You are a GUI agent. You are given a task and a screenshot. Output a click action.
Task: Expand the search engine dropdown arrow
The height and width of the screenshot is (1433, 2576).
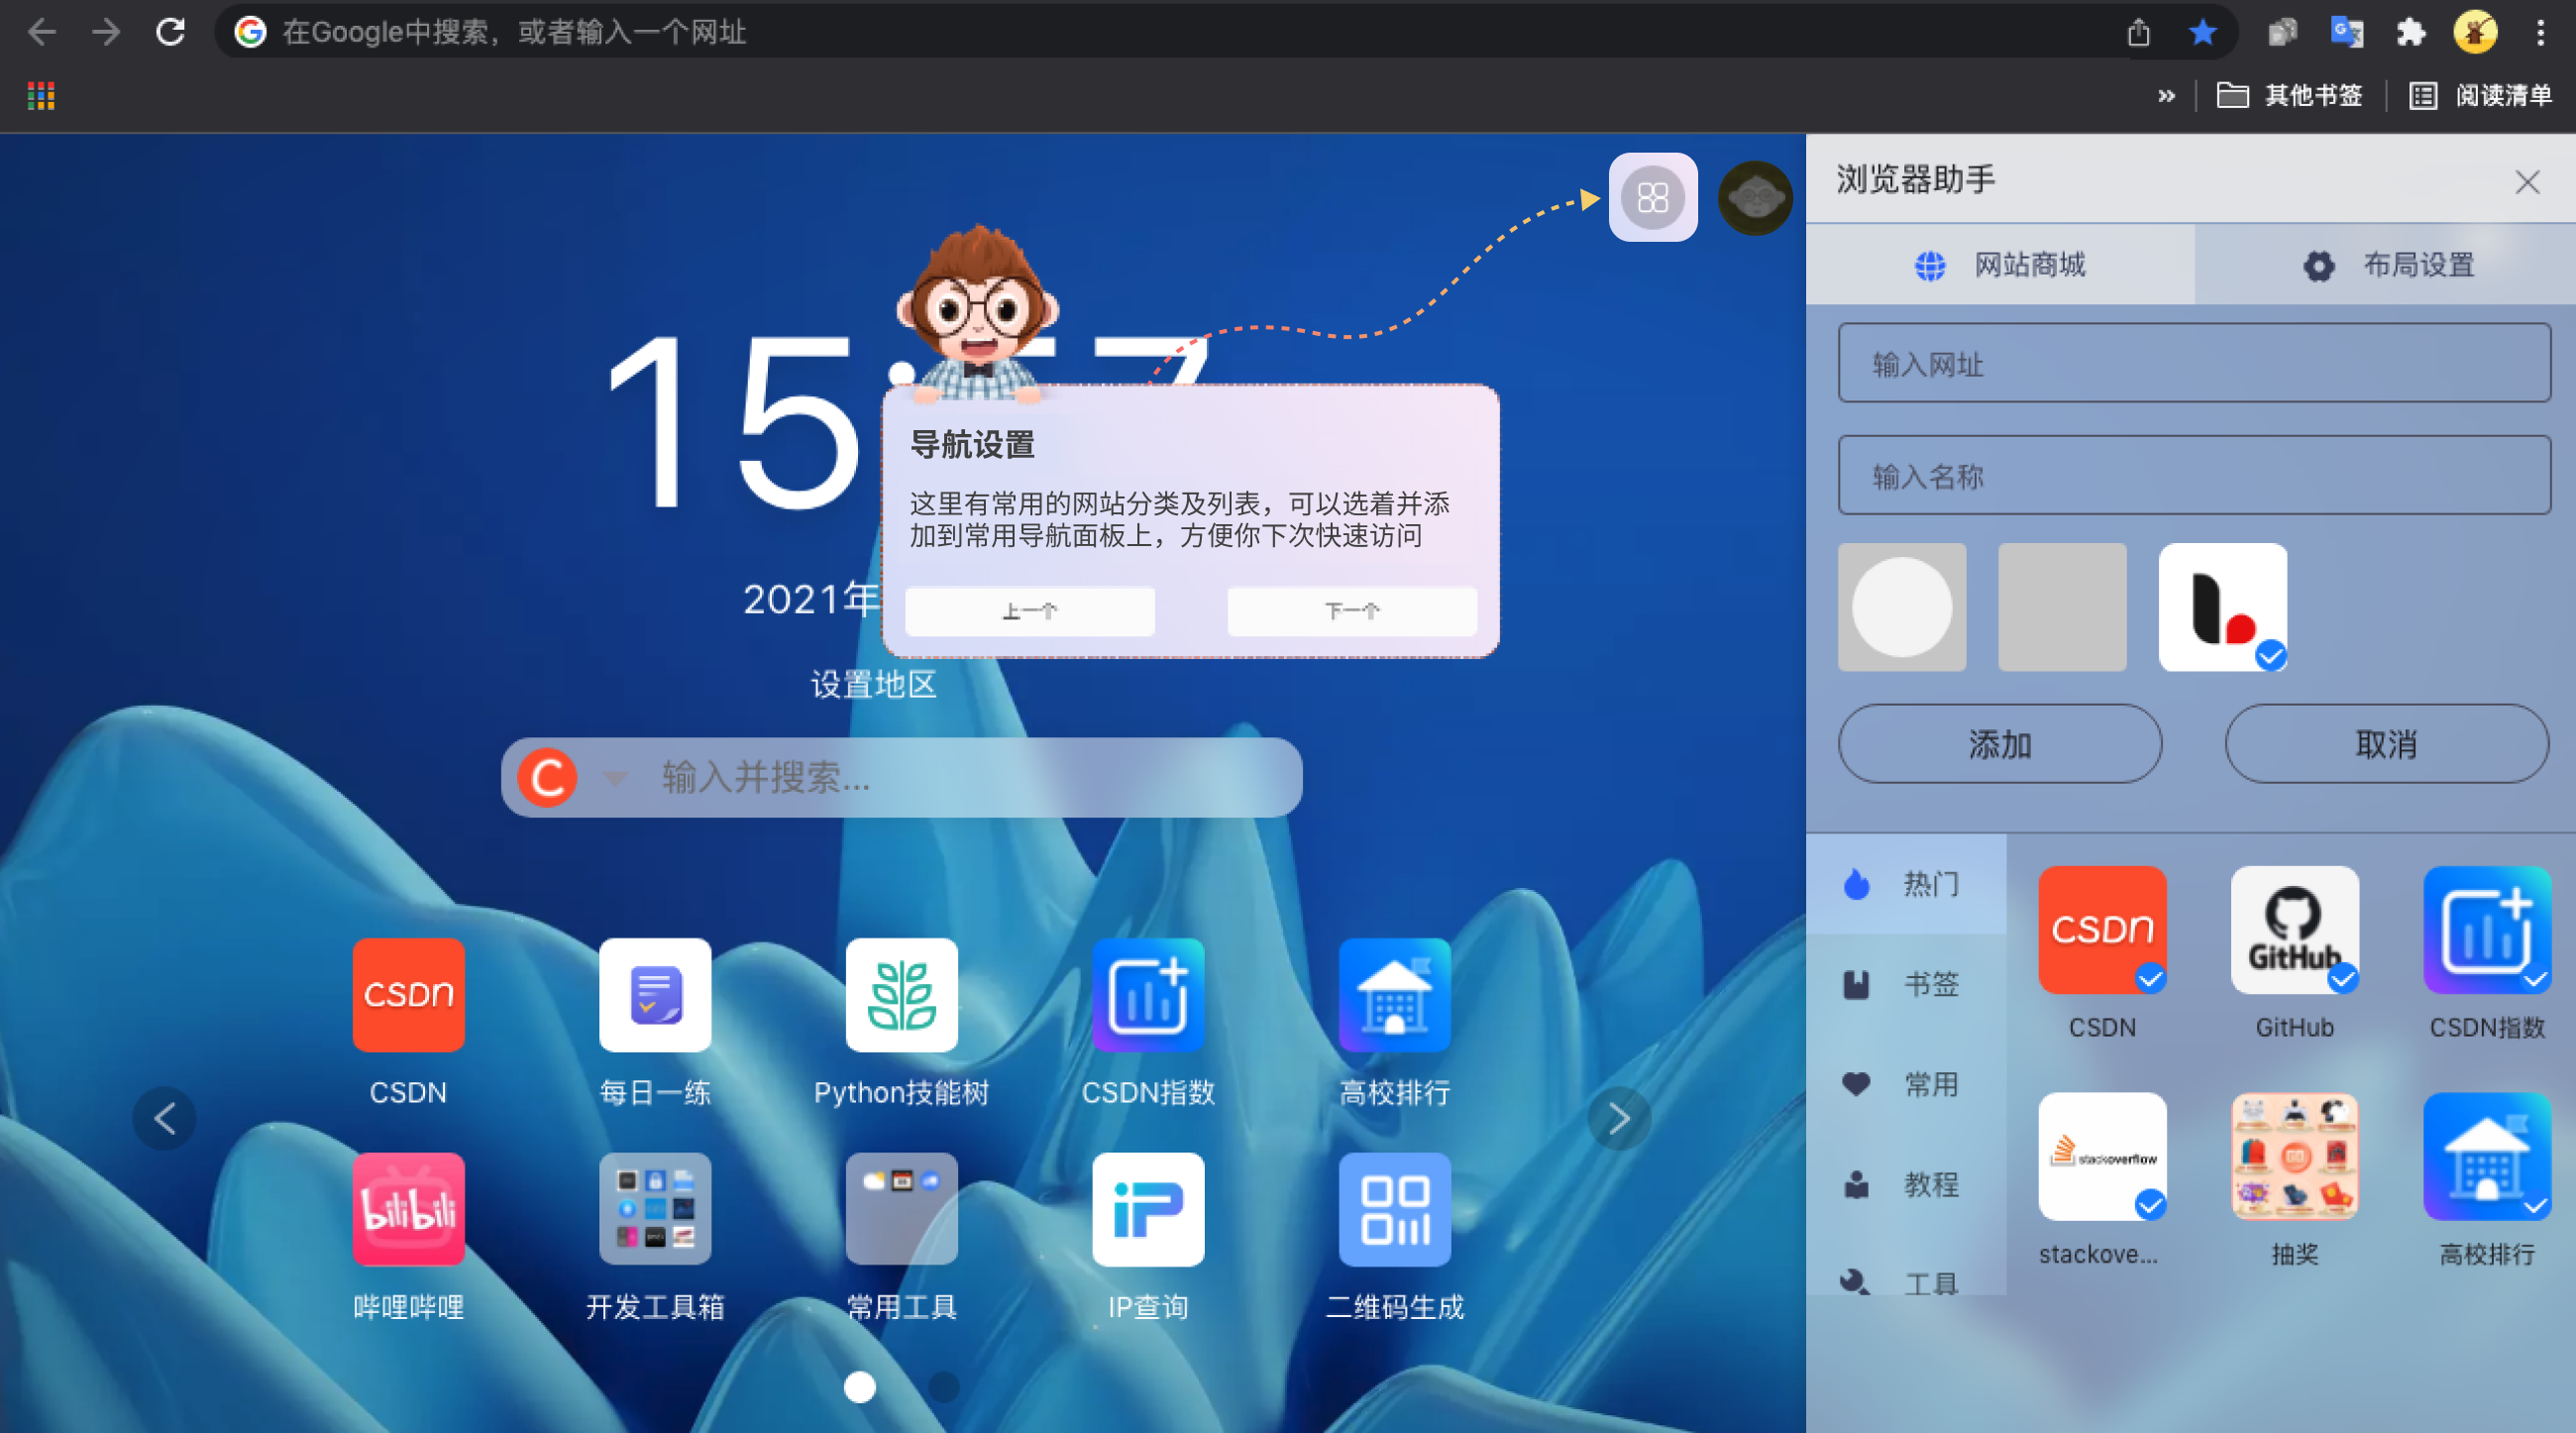pyautogui.click(x=615, y=778)
